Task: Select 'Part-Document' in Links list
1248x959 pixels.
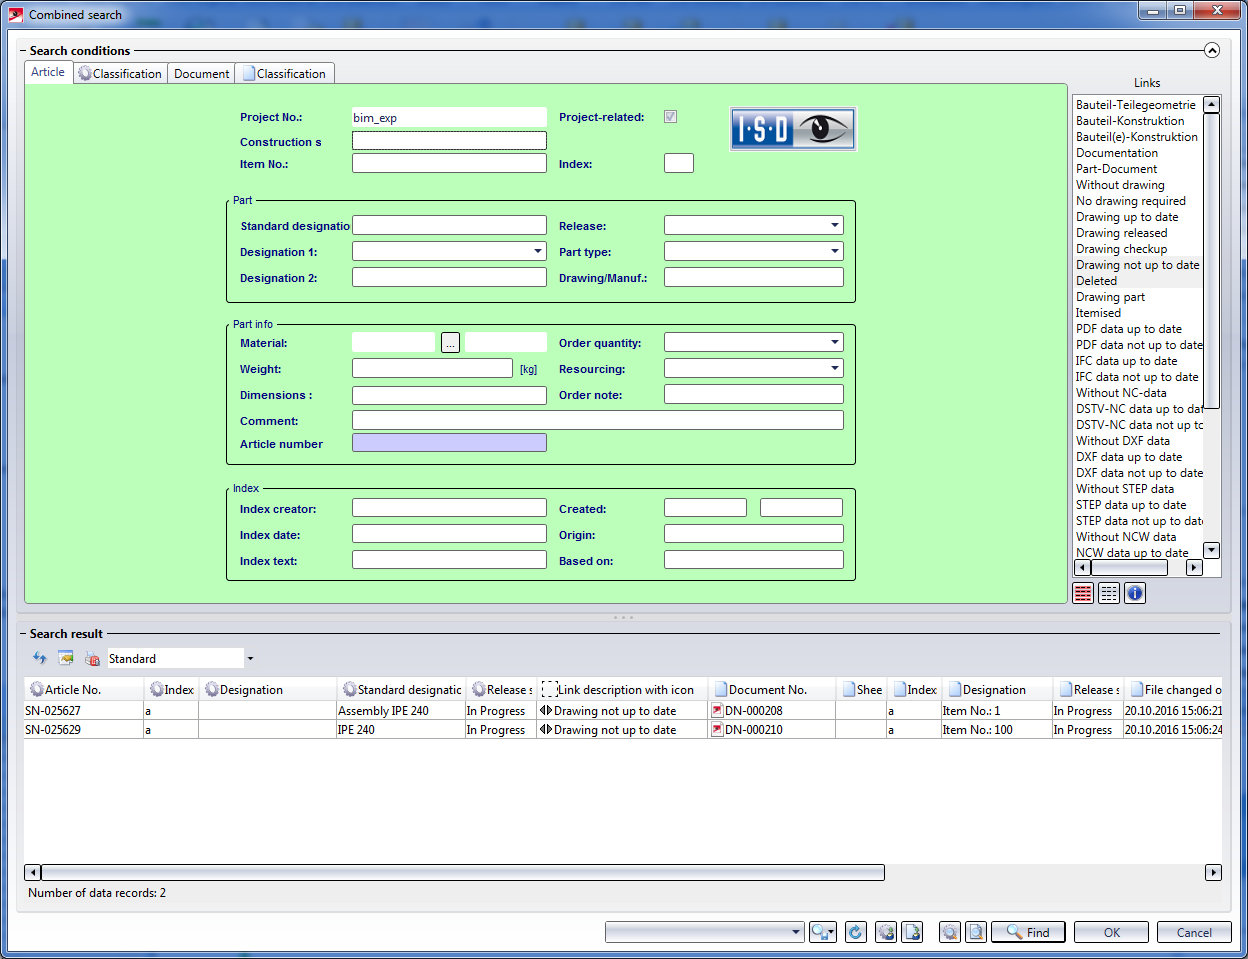Action: pyautogui.click(x=1116, y=169)
